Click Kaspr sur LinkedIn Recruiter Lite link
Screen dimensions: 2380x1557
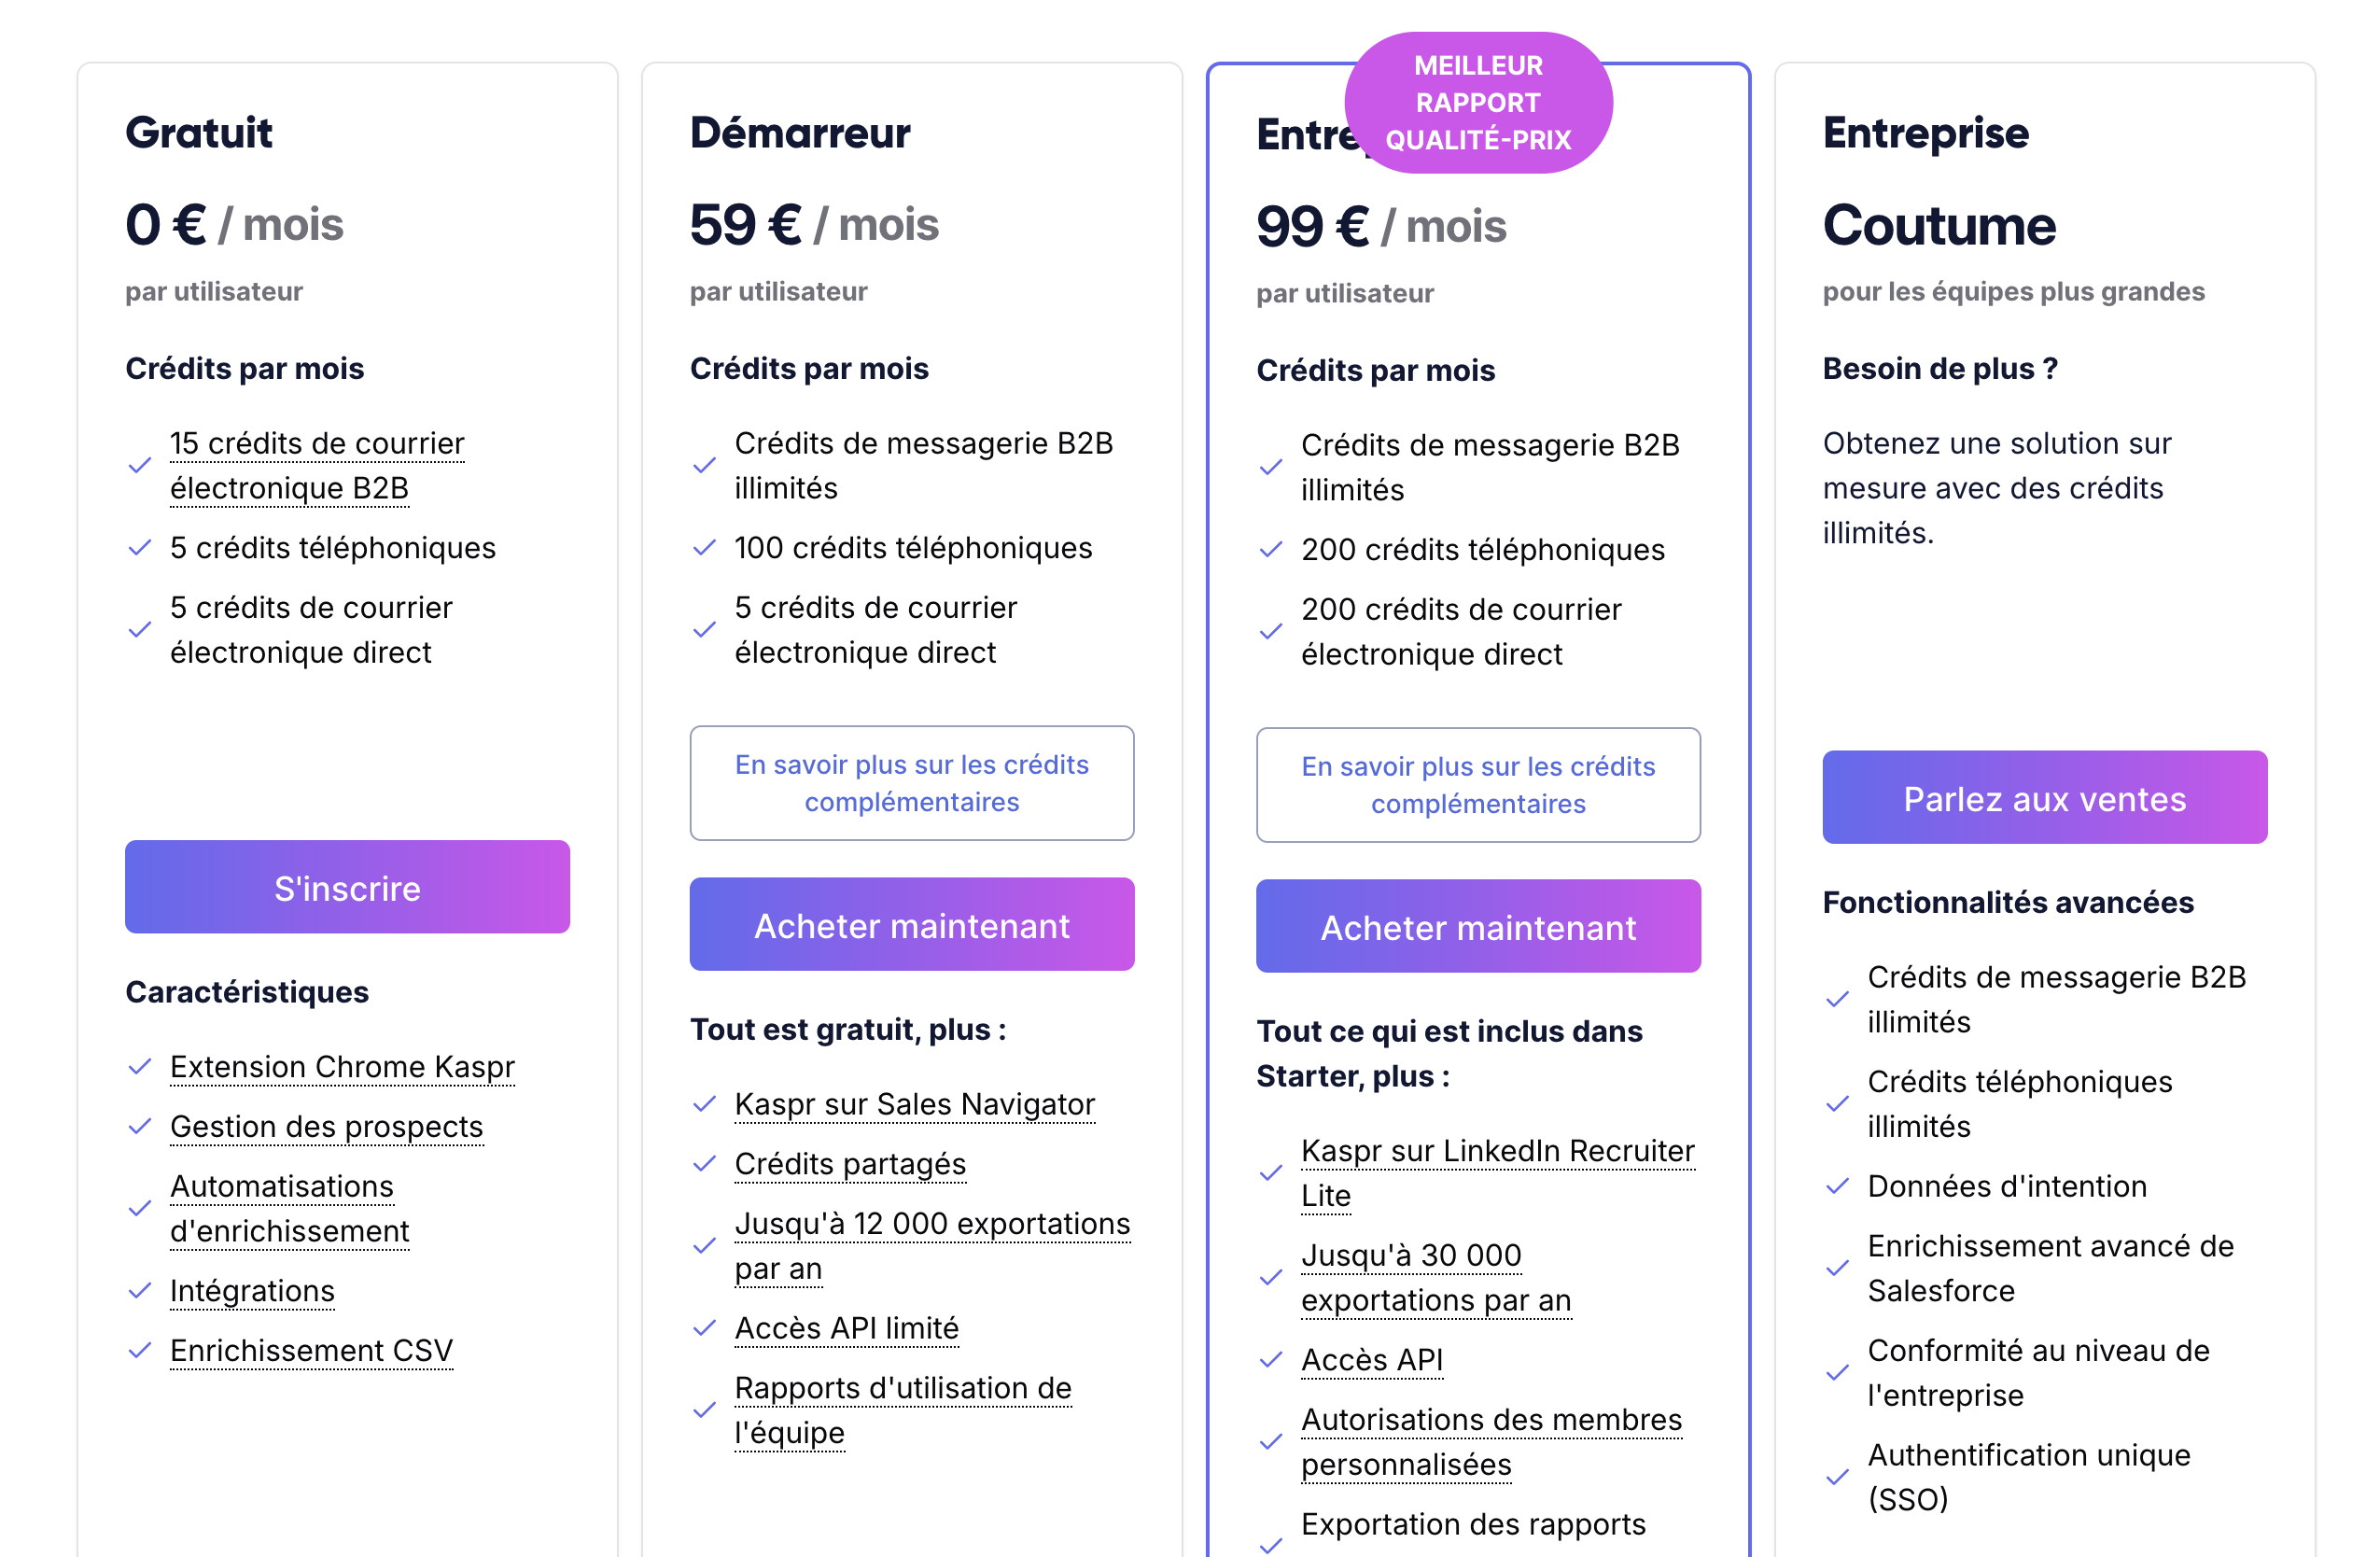[1497, 1173]
